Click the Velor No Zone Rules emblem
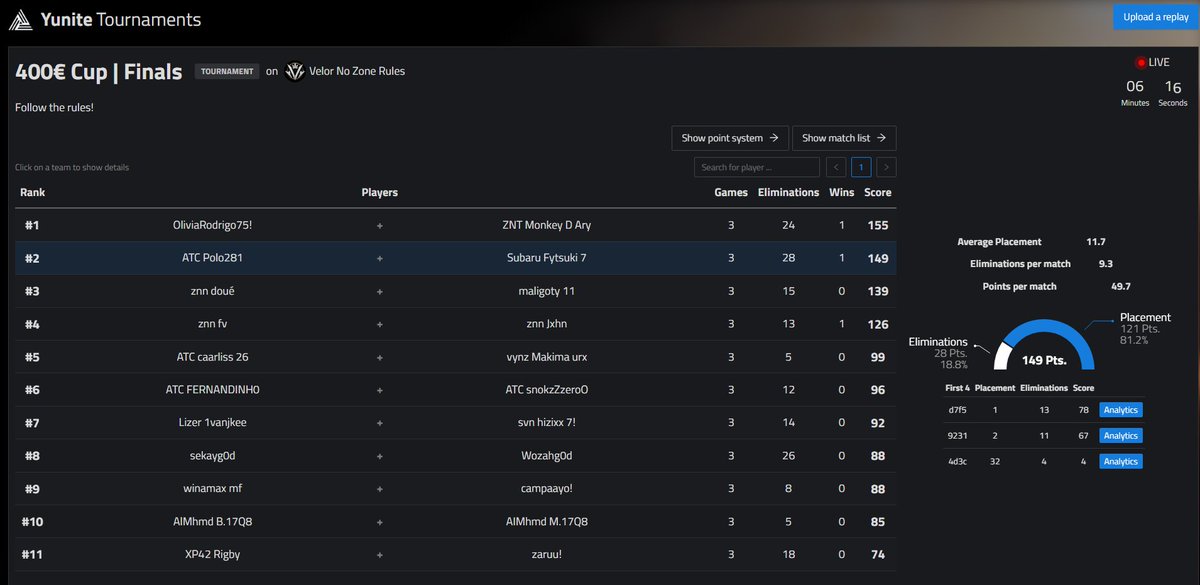 coord(295,71)
